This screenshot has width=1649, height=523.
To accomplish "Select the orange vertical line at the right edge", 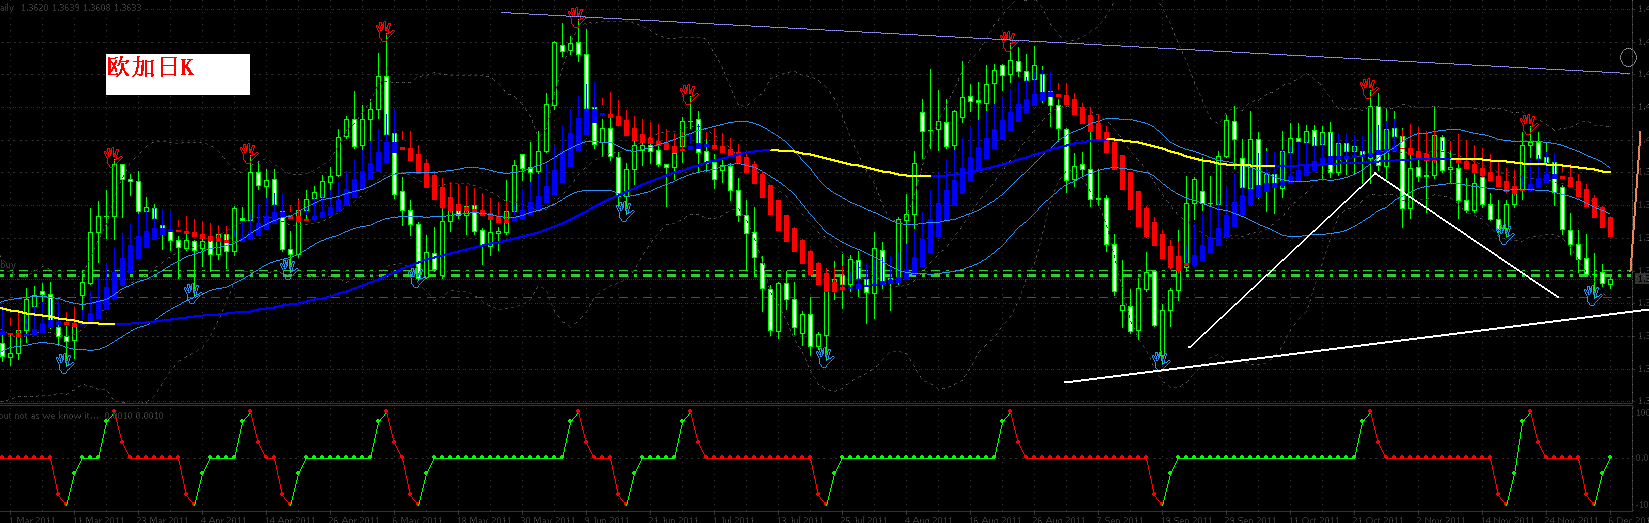I will 1636,200.
